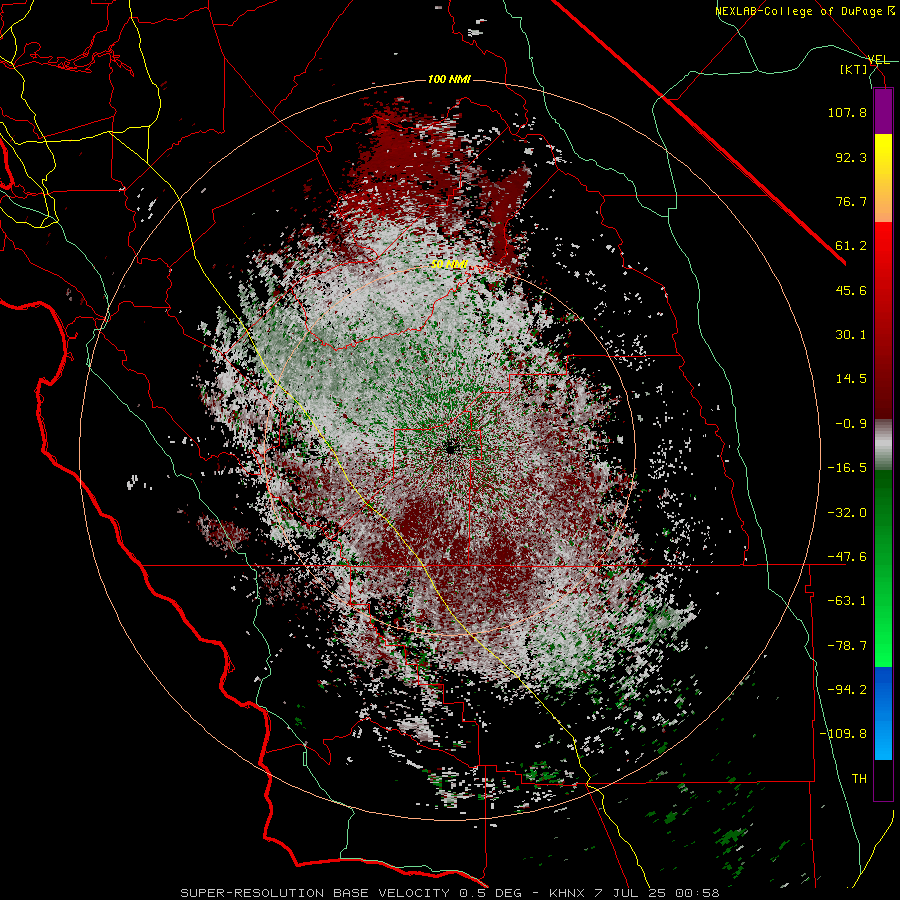Pick the blue segment of the velocity scale
The height and width of the screenshot is (900, 900).
tap(883, 713)
